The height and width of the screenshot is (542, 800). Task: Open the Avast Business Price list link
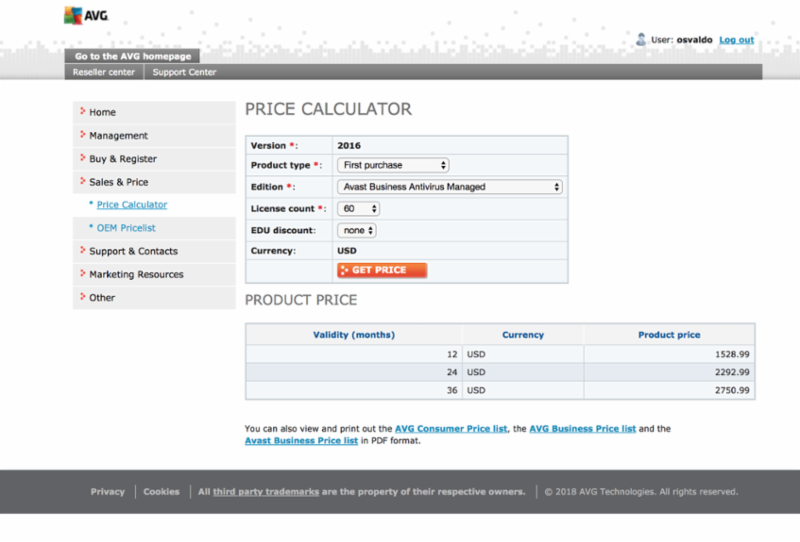click(301, 440)
